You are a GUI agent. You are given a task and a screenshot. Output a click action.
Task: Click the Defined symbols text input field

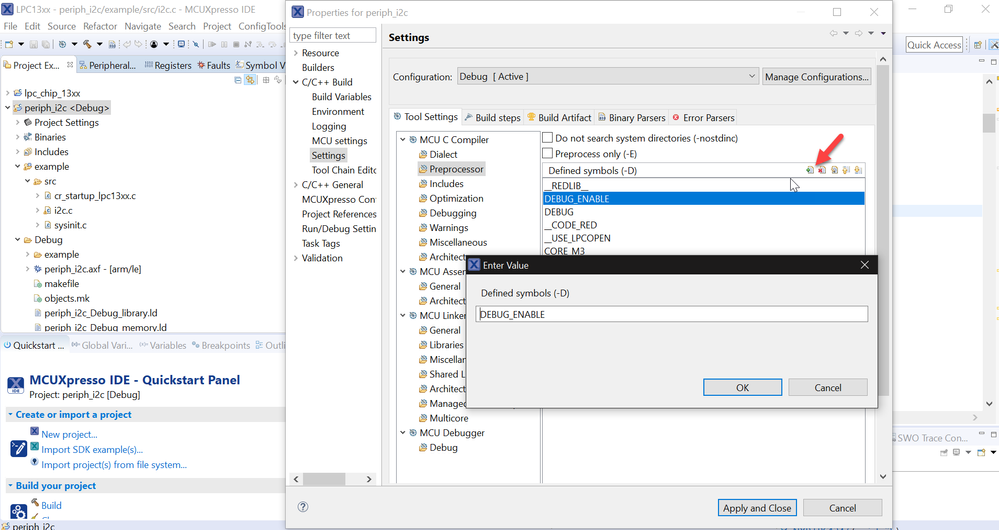[x=672, y=314]
